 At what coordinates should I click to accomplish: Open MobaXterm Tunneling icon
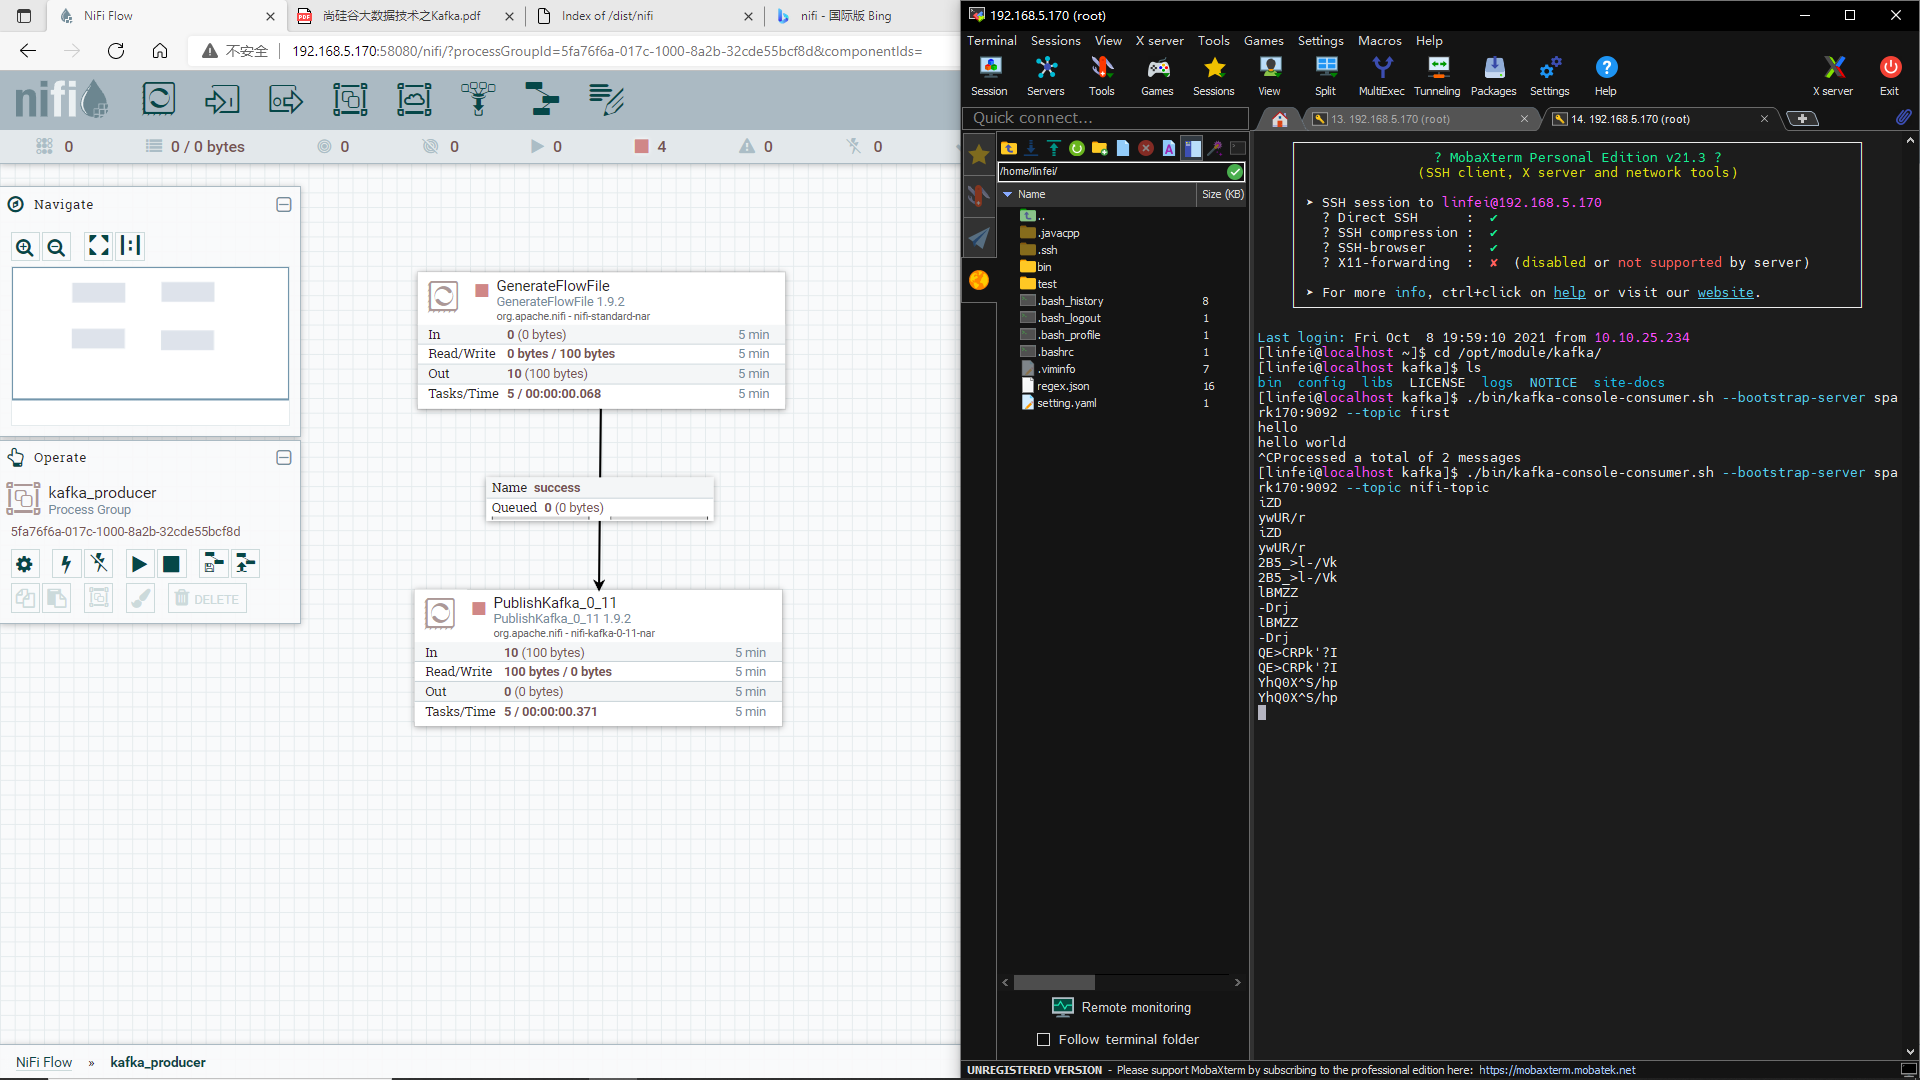[1438, 76]
